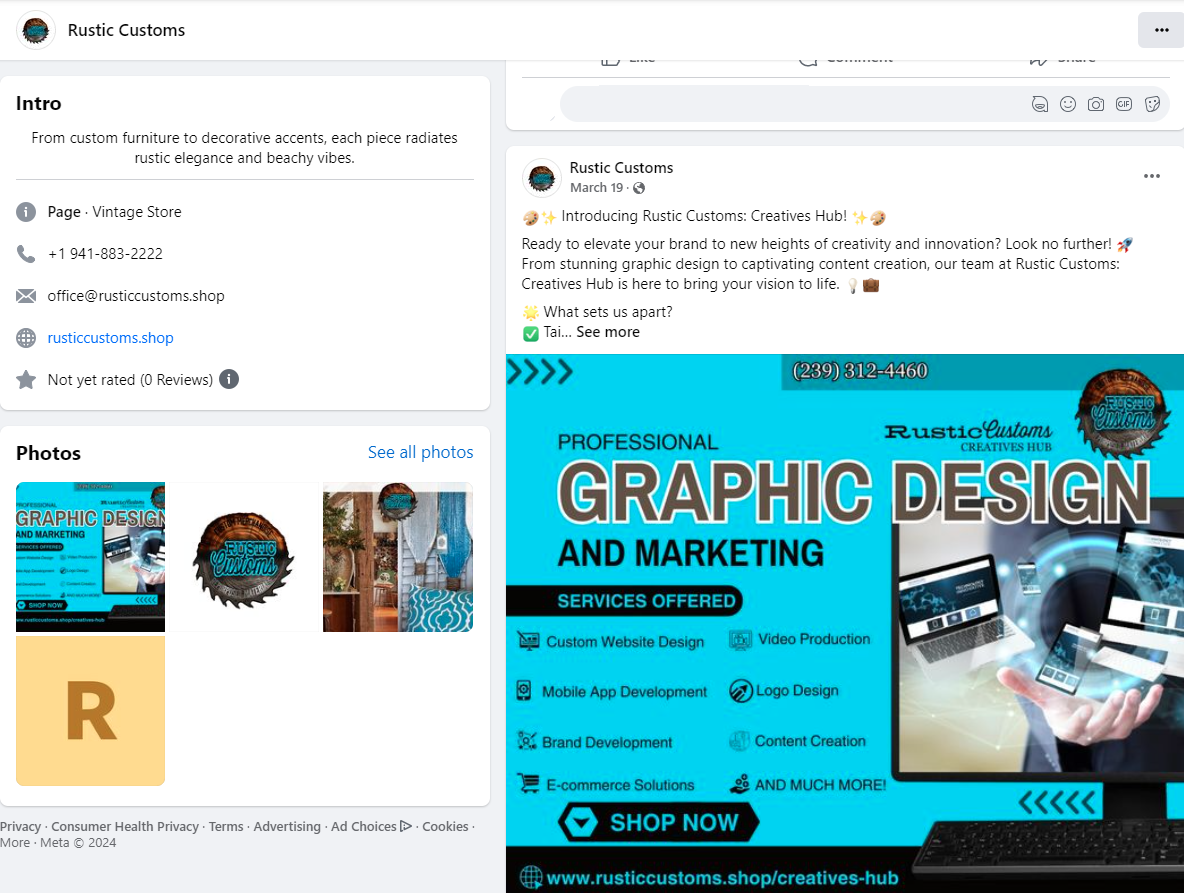Screen dimensions: 1184x893
Task: Open the sticker picker in comment box
Action: point(1152,104)
